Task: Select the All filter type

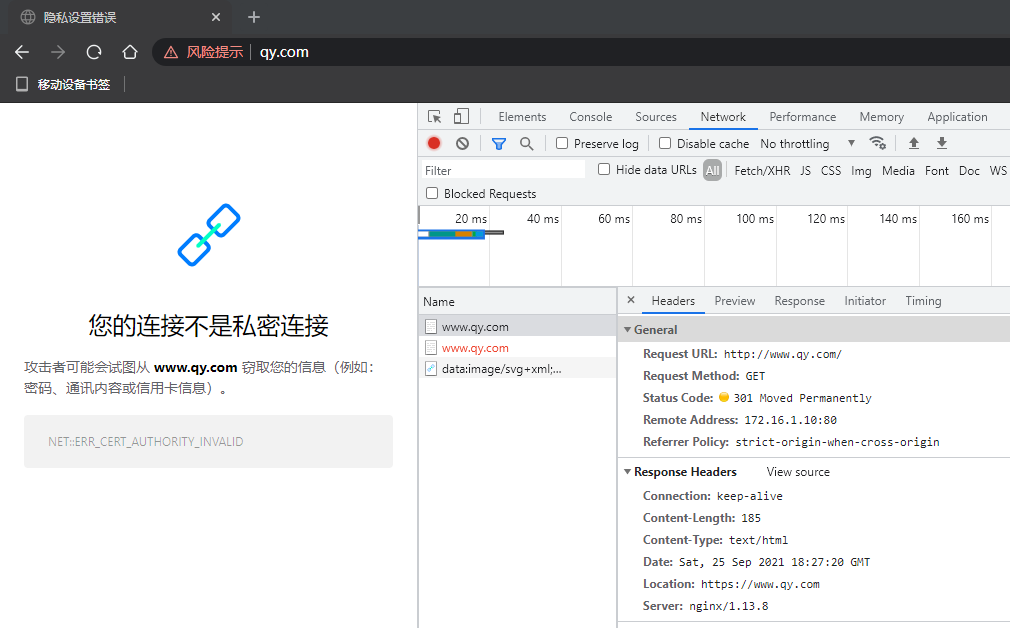Action: (x=712, y=170)
